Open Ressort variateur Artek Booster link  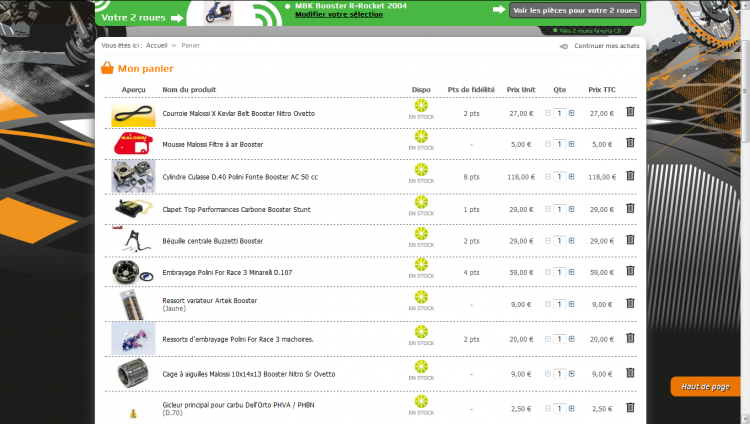coord(210,301)
